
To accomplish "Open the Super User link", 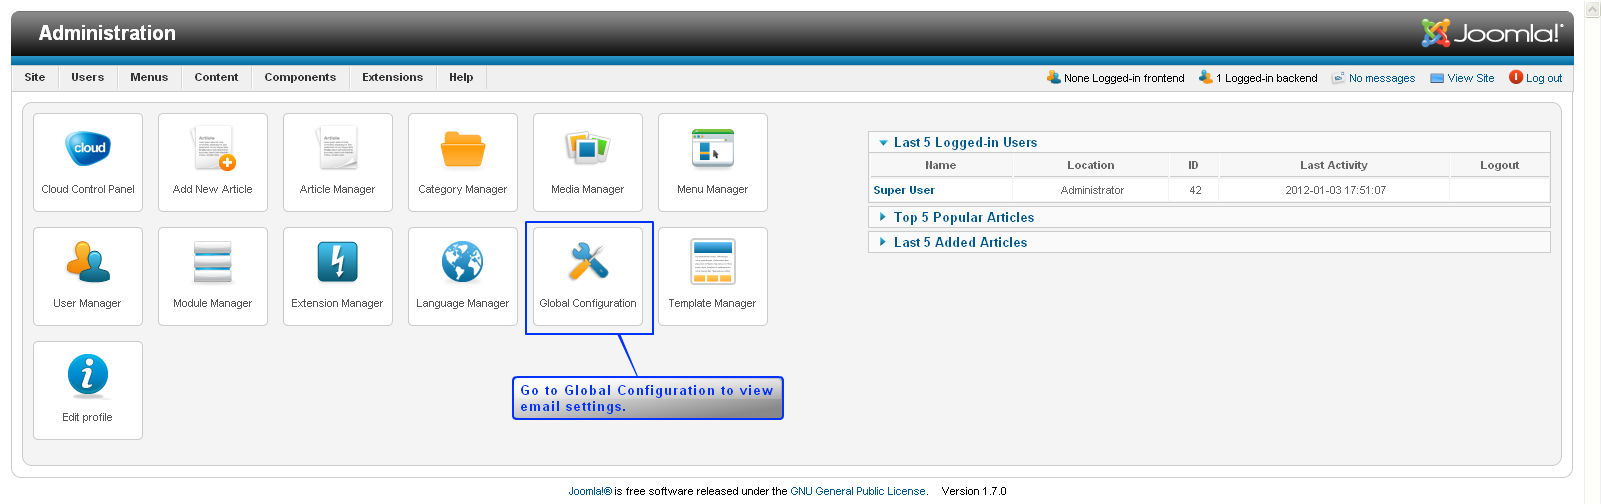I will pos(904,190).
